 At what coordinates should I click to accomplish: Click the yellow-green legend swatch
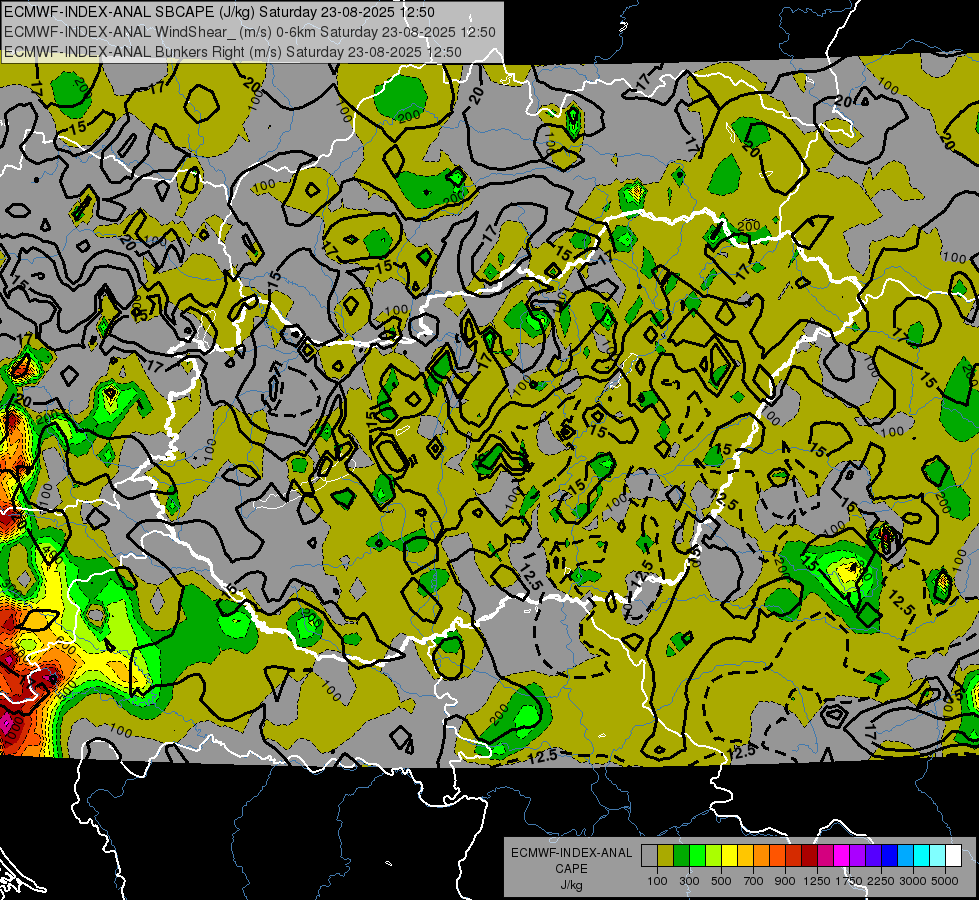pos(713,856)
